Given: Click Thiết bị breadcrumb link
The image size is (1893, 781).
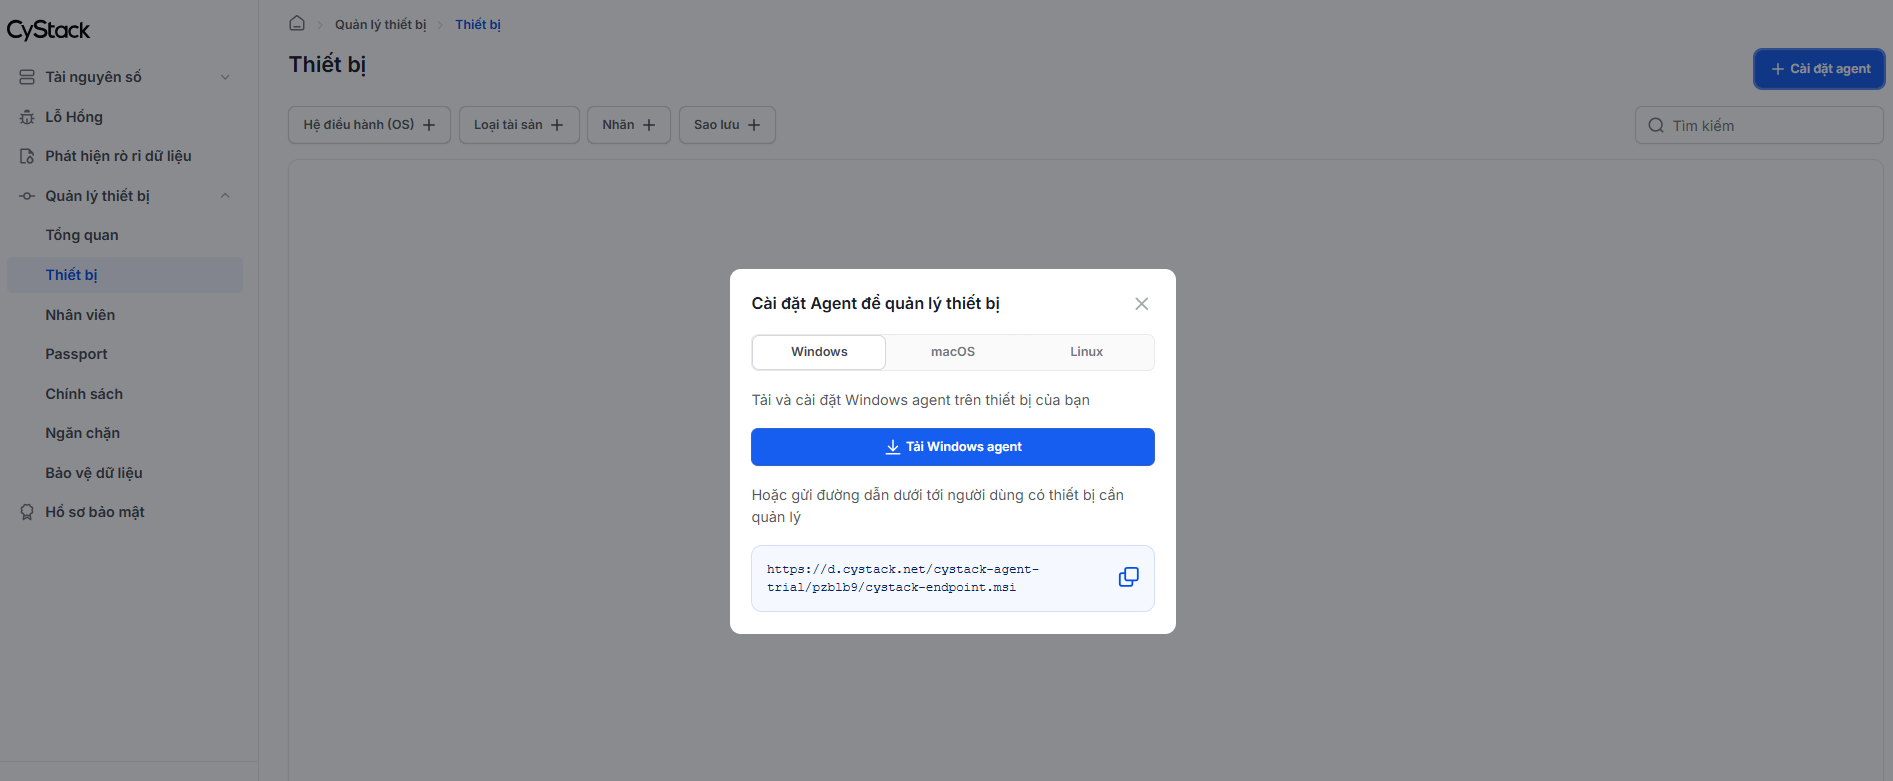Looking at the screenshot, I should [x=478, y=24].
